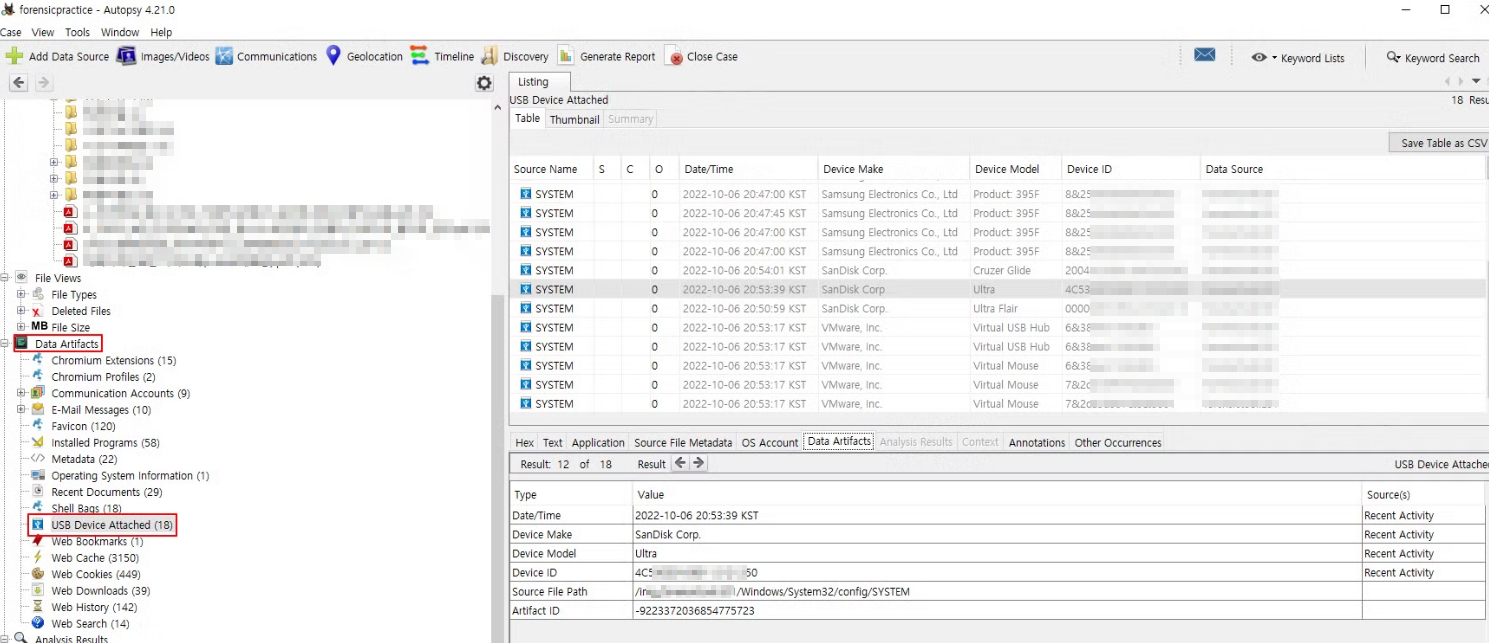Open Keyword Search

click(1433, 58)
